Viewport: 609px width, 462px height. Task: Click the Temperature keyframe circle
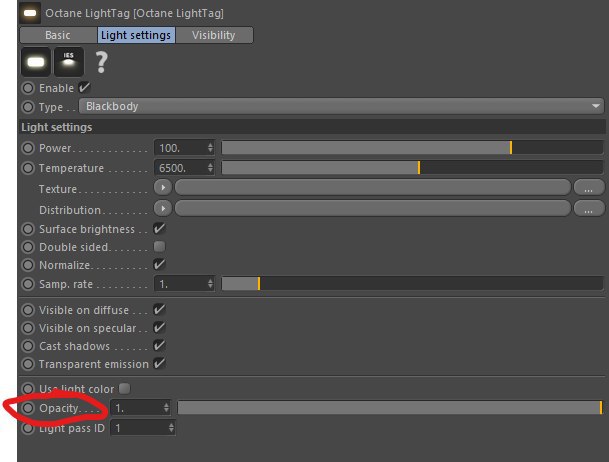[28, 168]
